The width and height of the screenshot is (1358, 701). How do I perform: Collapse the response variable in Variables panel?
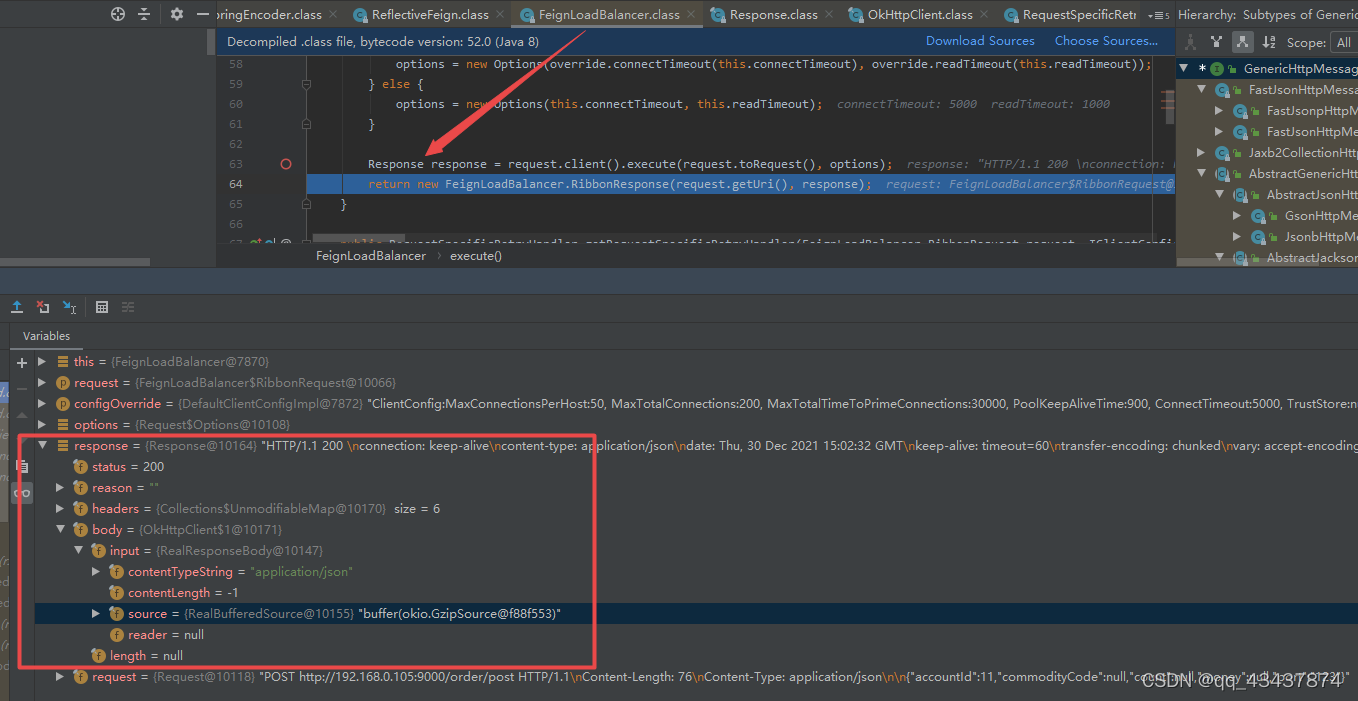[42, 445]
